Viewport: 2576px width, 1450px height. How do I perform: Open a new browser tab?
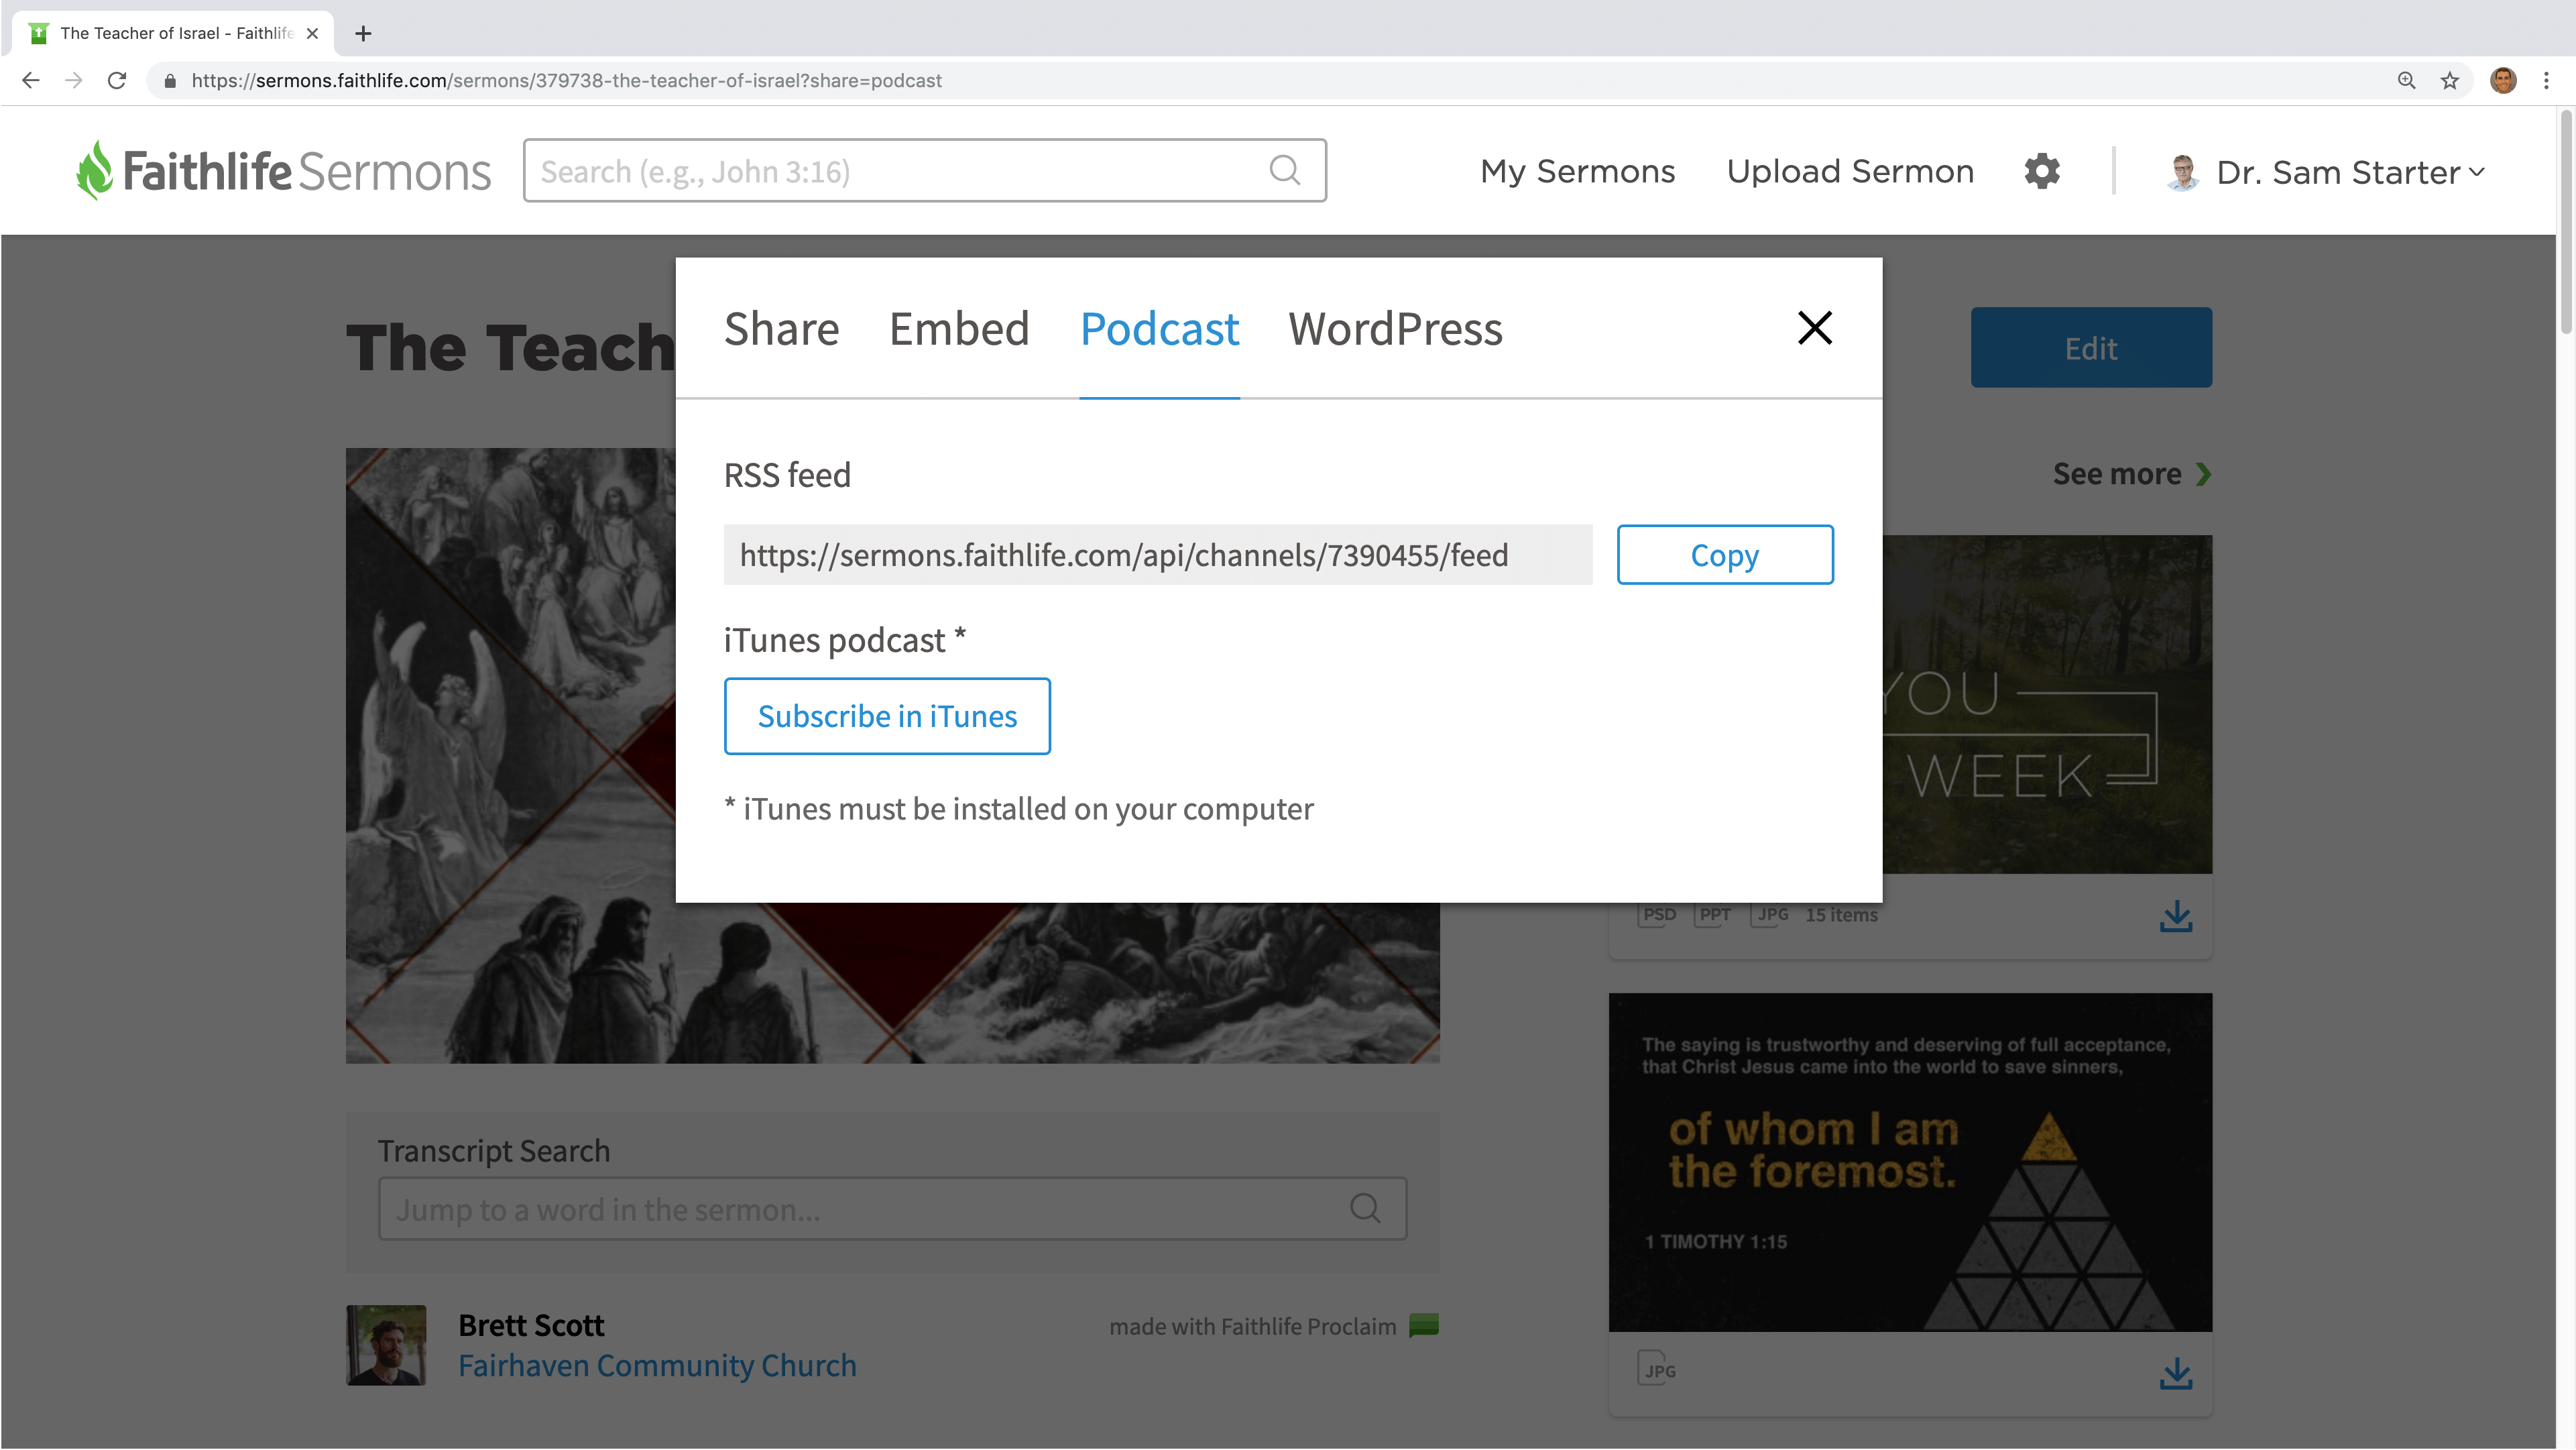click(363, 33)
